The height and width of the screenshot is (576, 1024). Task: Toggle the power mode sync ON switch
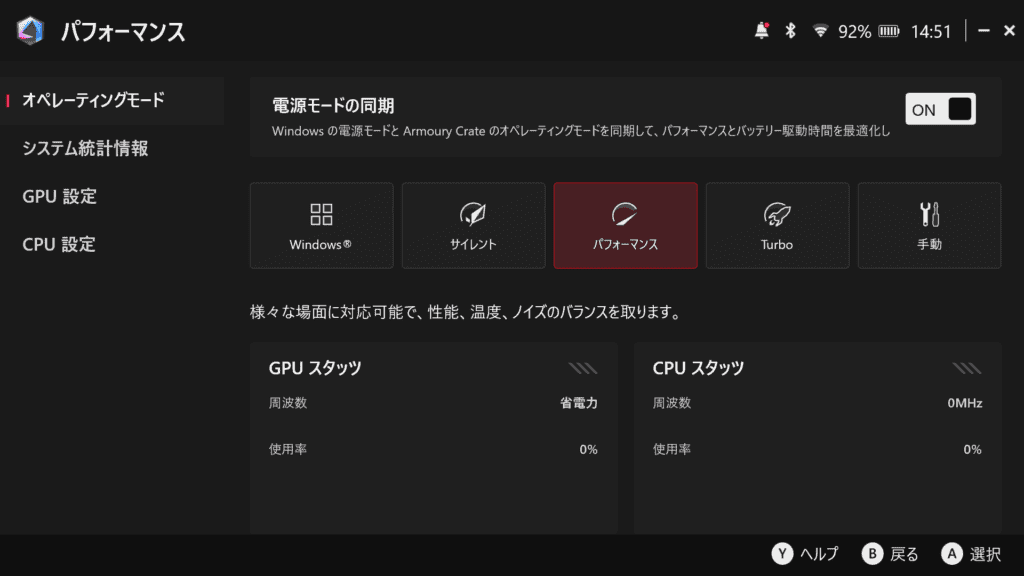click(x=940, y=109)
